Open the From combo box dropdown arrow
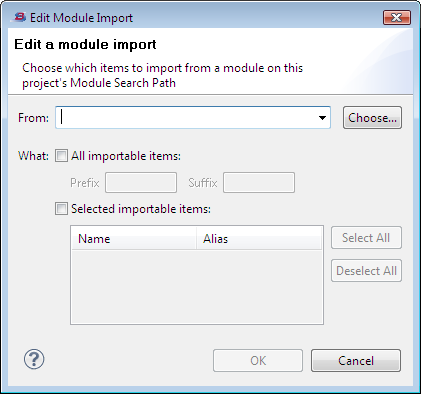 (322, 118)
